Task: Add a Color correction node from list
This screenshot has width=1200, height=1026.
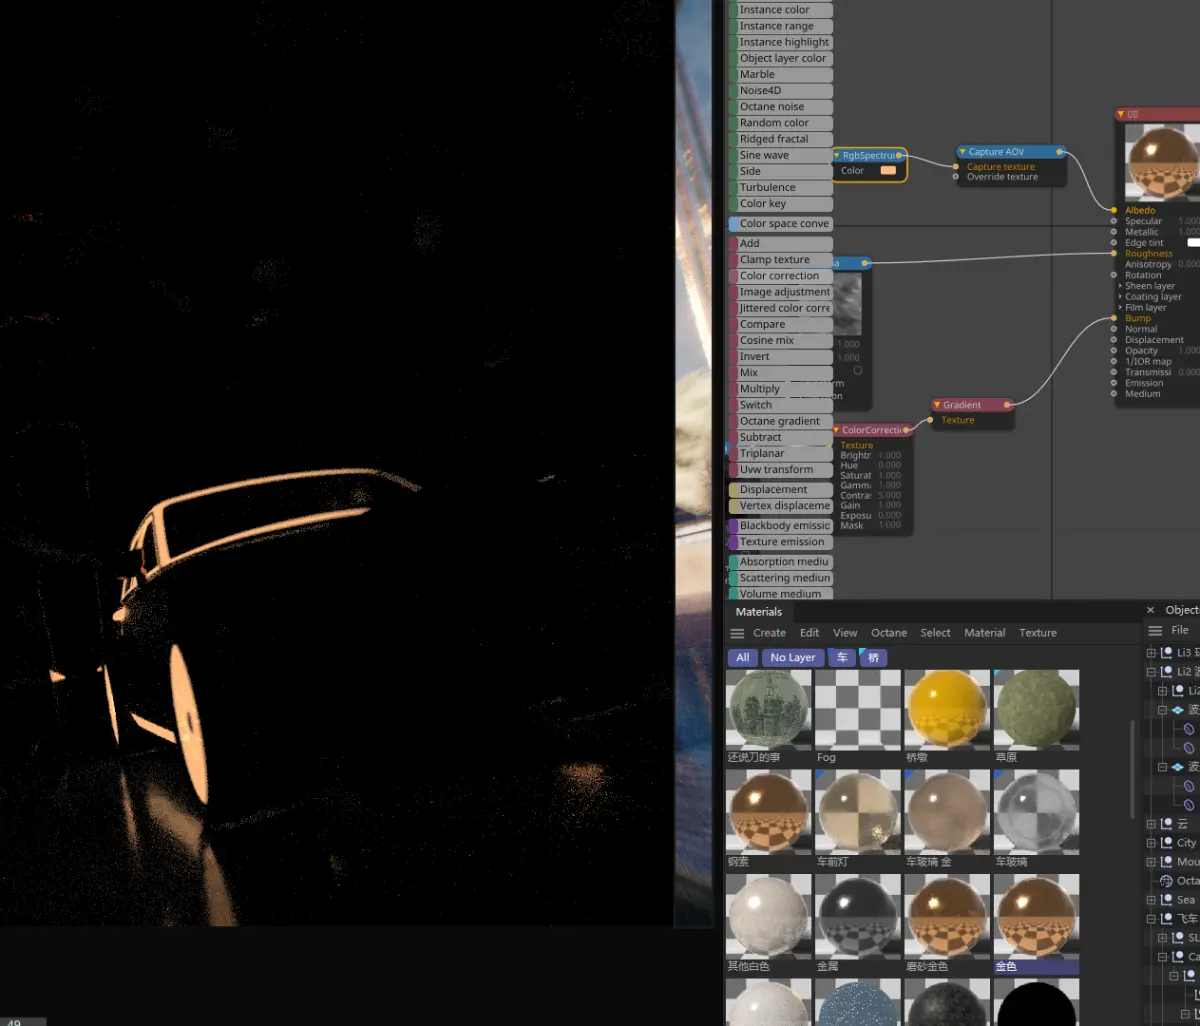Action: click(782, 276)
